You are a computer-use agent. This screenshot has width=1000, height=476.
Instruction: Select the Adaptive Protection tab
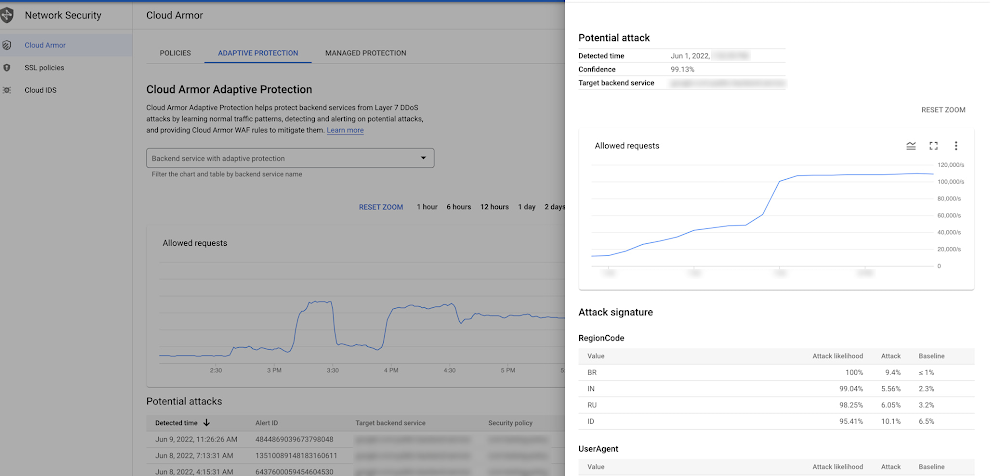(257, 53)
